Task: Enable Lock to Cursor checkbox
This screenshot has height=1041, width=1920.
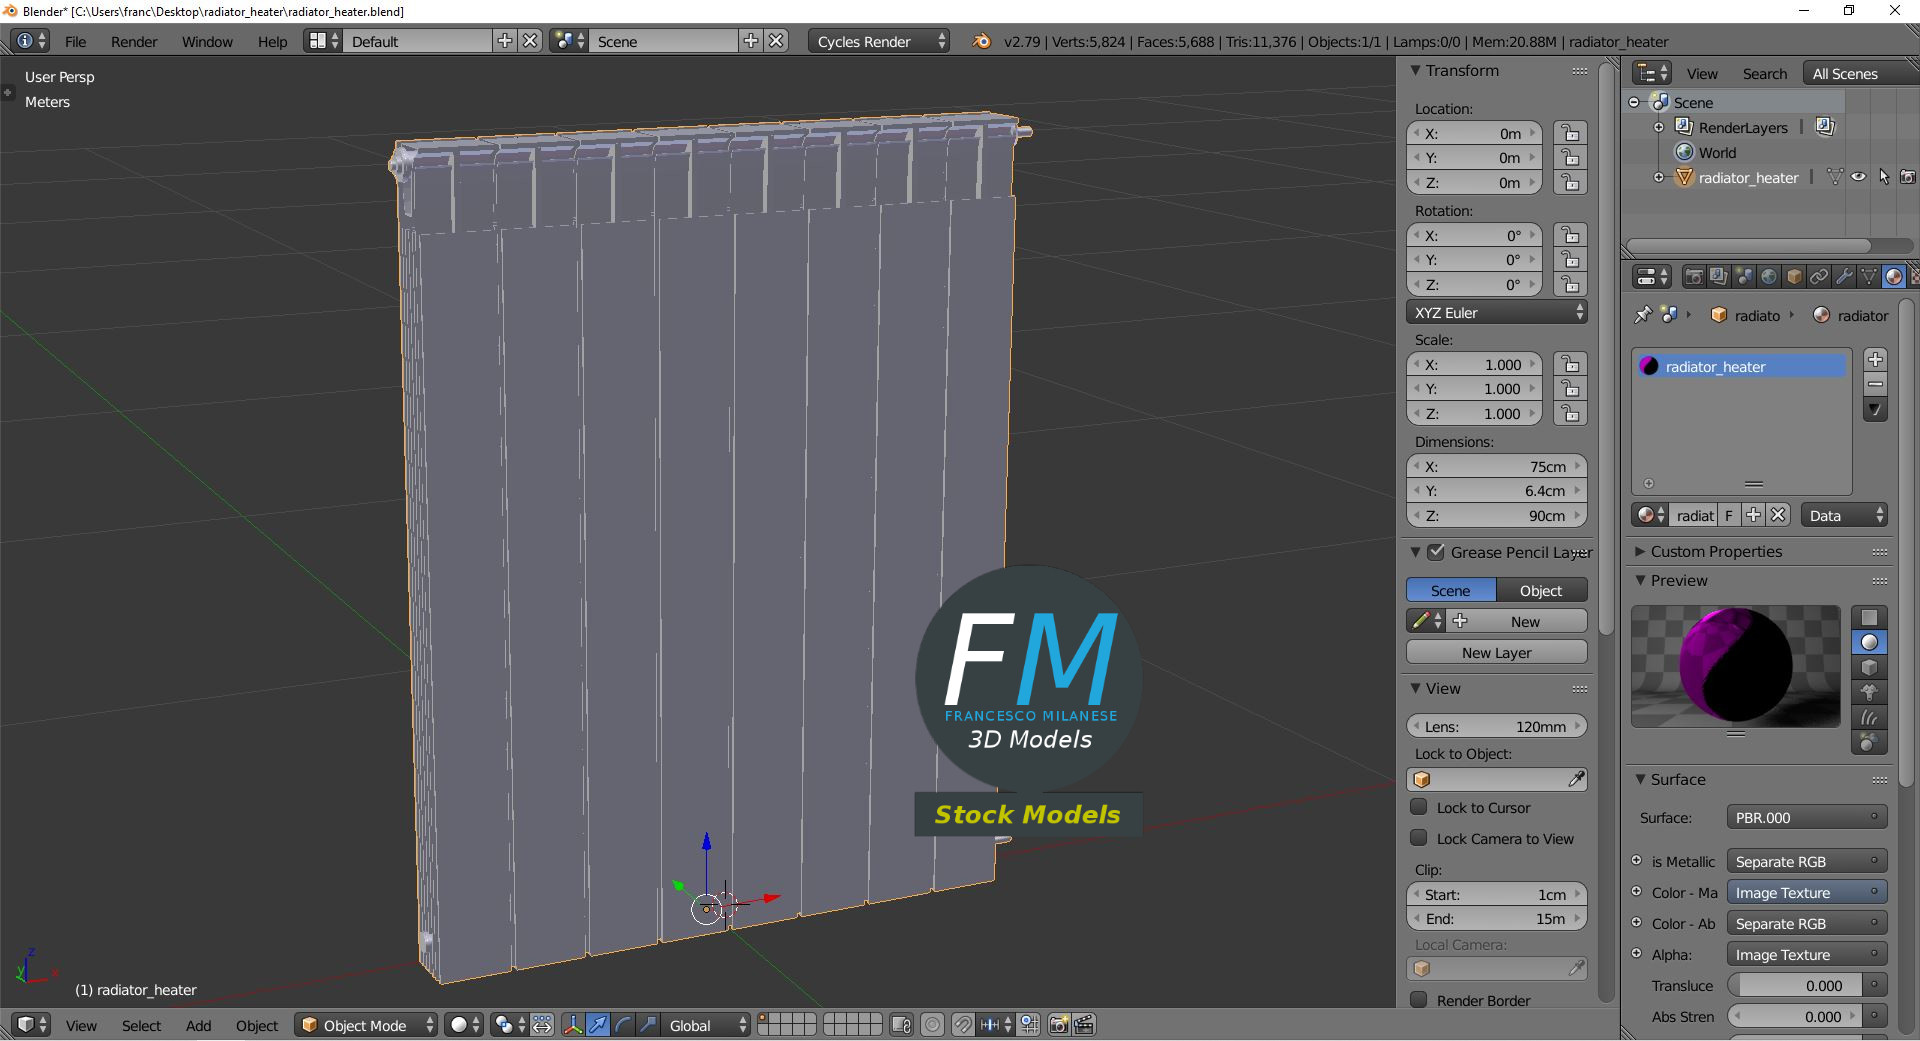Action: (1418, 807)
